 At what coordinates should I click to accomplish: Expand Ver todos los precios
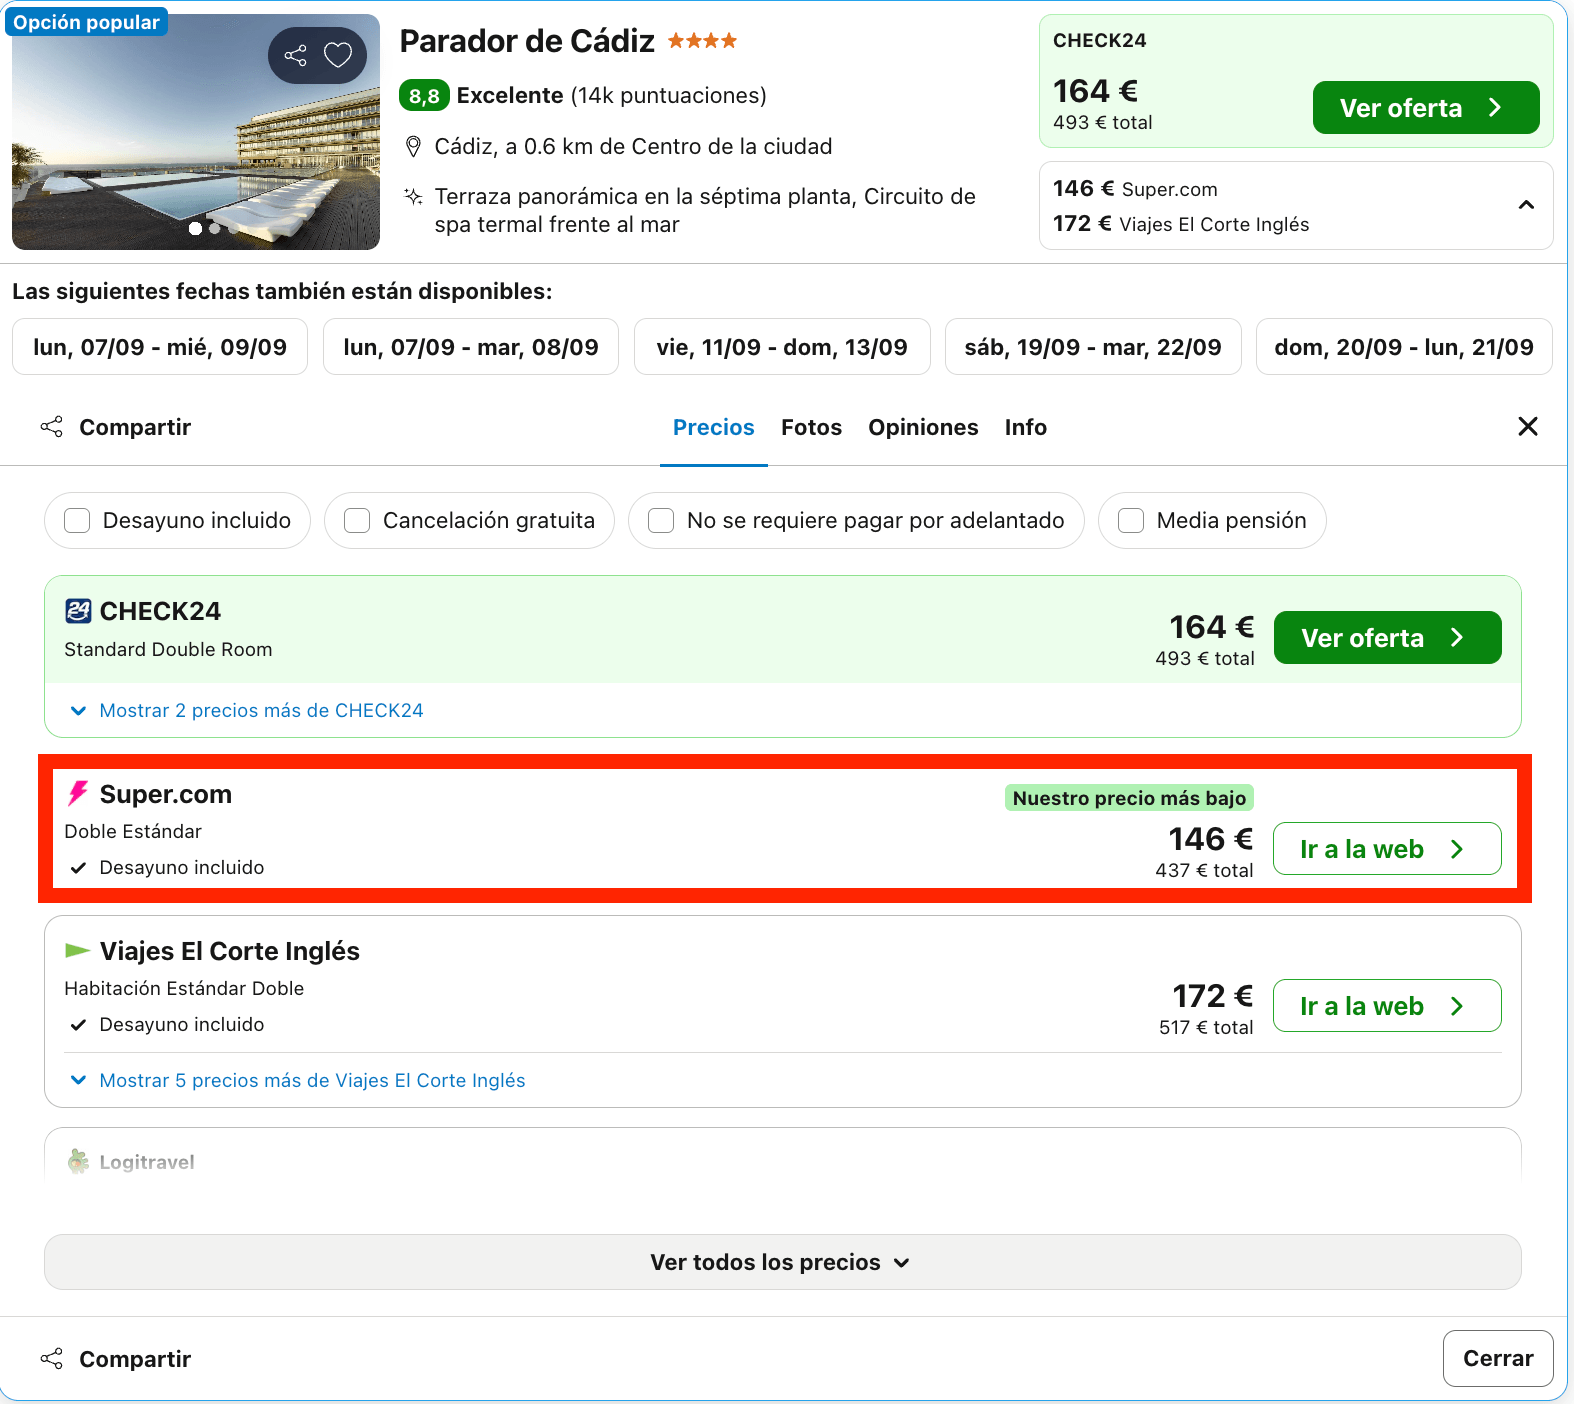tap(783, 1262)
